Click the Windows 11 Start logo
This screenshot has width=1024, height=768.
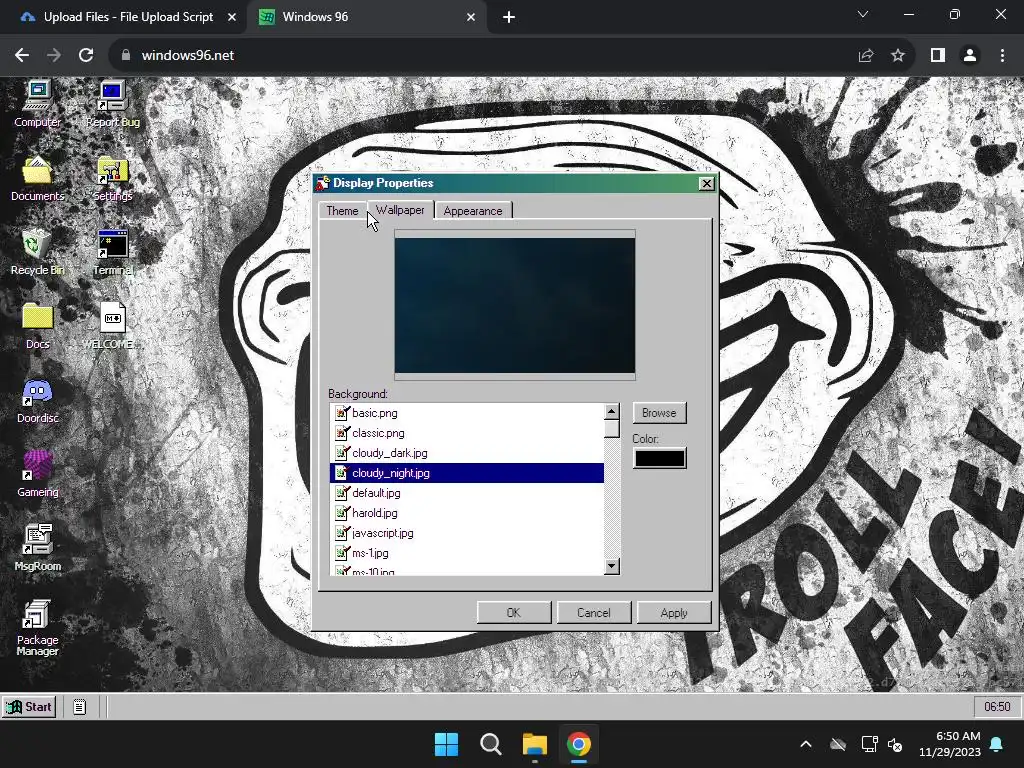coord(447,744)
